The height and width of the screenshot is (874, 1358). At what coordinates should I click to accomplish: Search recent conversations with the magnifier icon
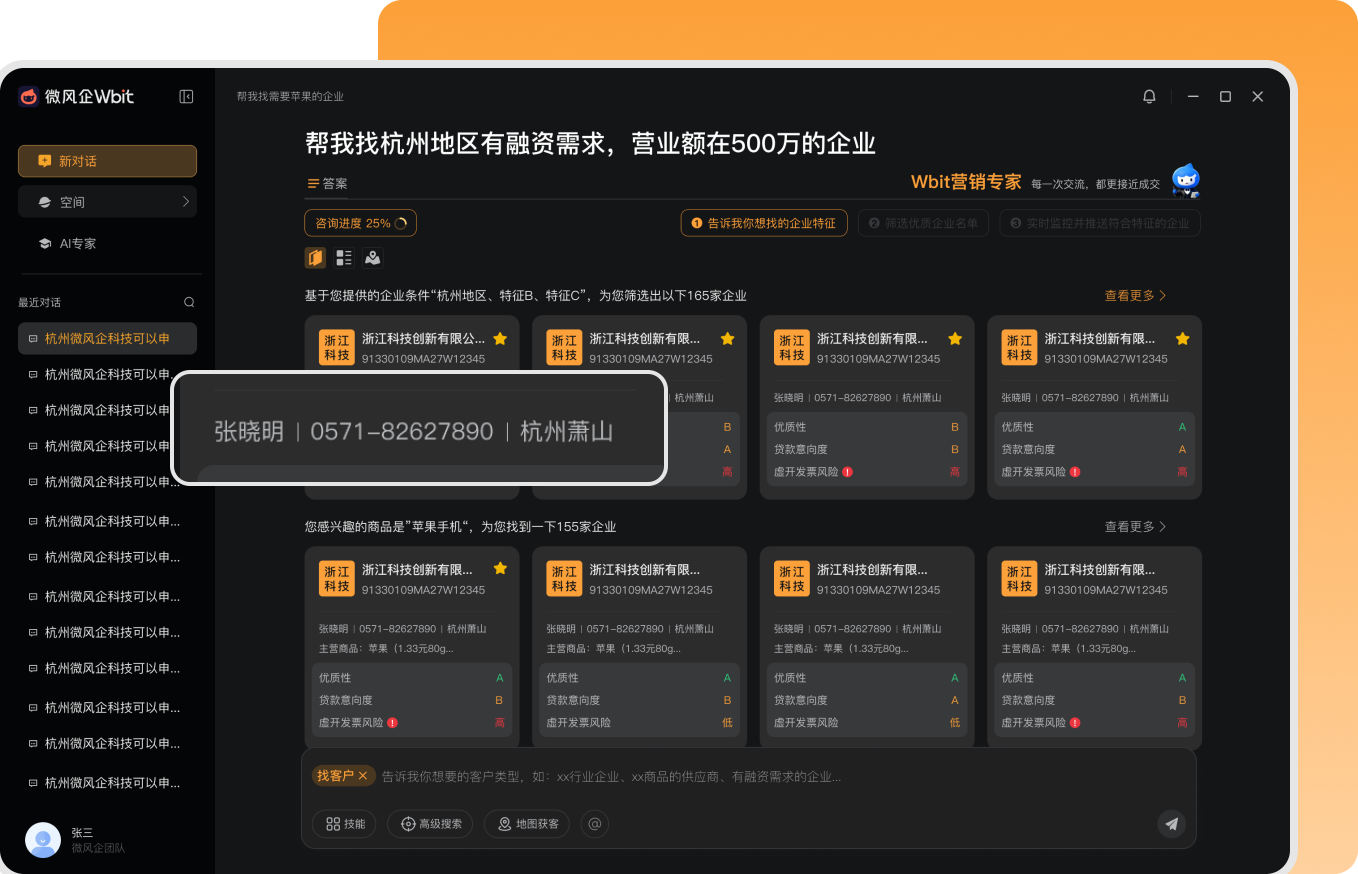[189, 302]
